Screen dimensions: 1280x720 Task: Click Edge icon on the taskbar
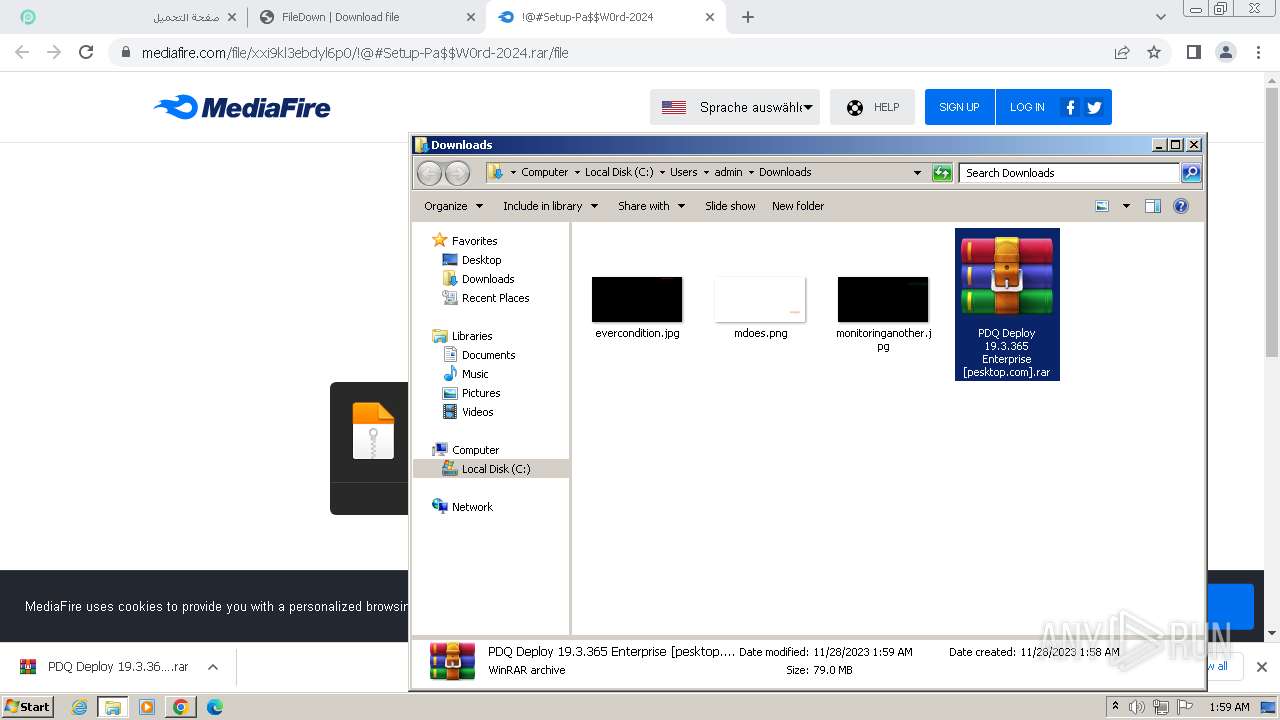(x=214, y=707)
